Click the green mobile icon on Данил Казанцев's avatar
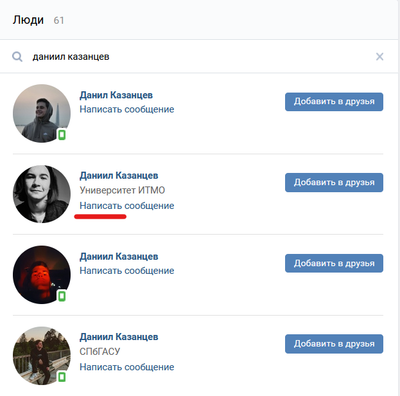The width and height of the screenshot is (400, 396). click(x=62, y=135)
